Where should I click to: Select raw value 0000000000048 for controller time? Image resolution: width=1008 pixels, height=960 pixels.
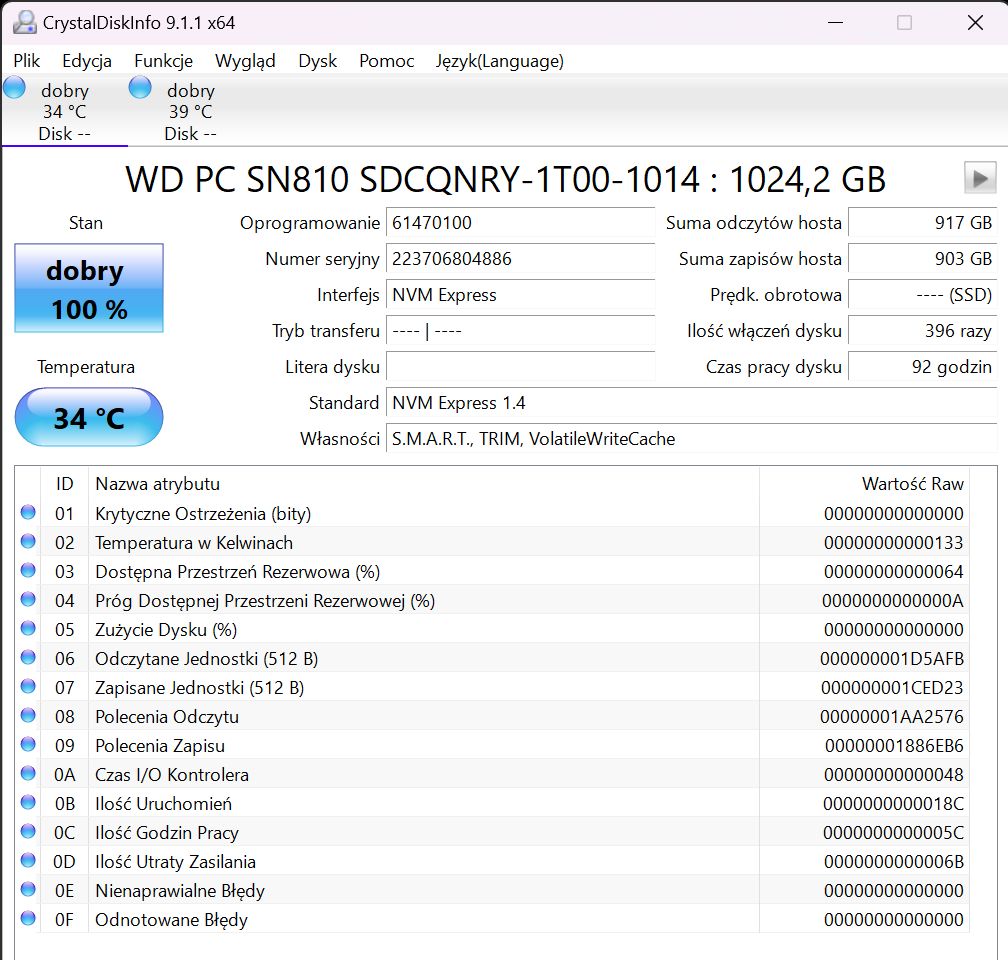click(894, 775)
